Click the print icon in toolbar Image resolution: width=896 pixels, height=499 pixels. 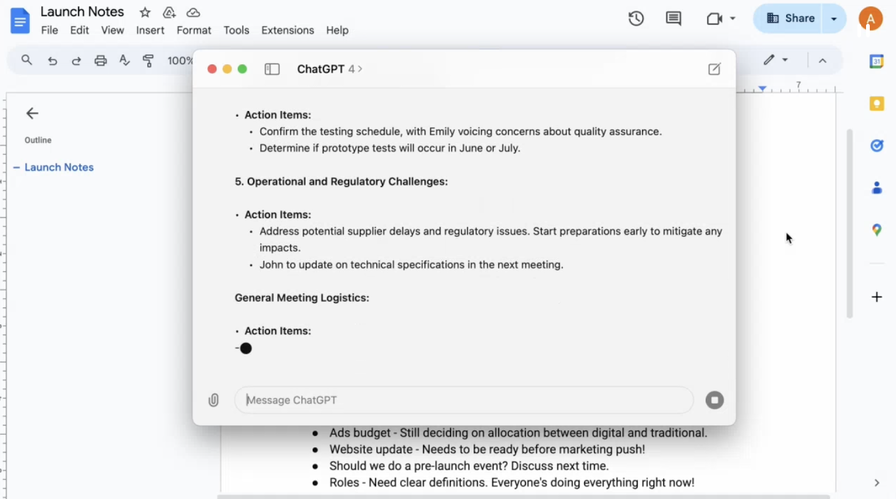tap(100, 61)
